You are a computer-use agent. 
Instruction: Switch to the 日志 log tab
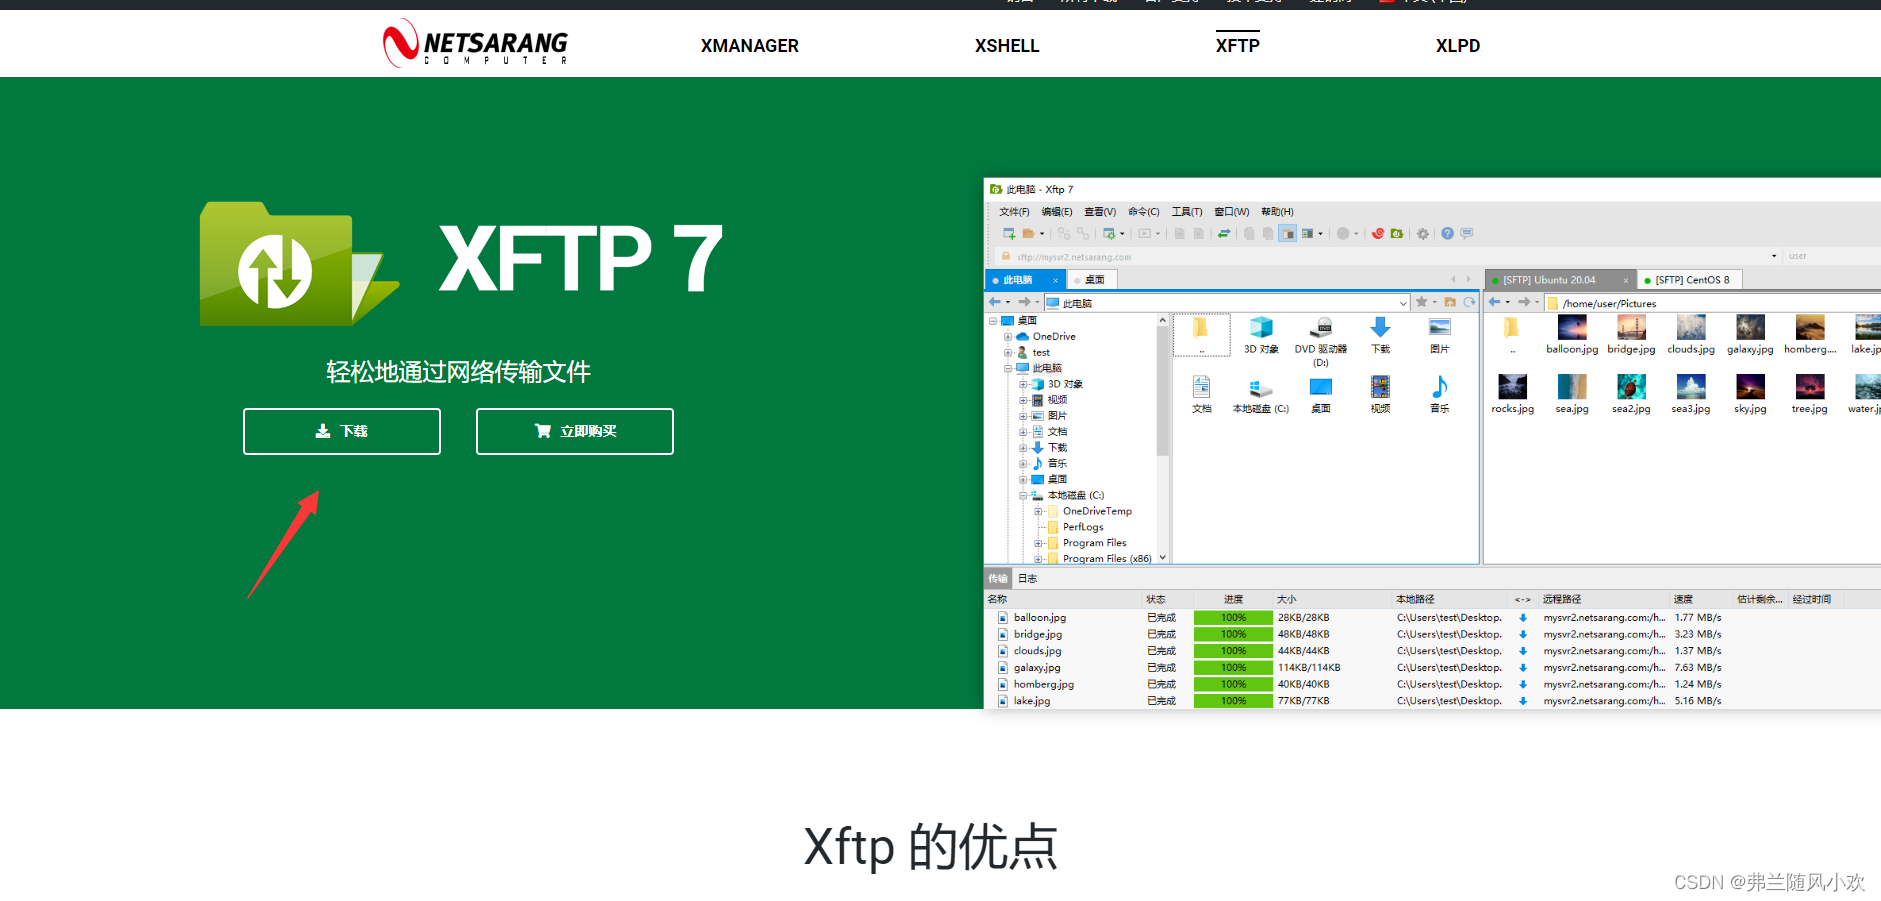(x=1027, y=578)
